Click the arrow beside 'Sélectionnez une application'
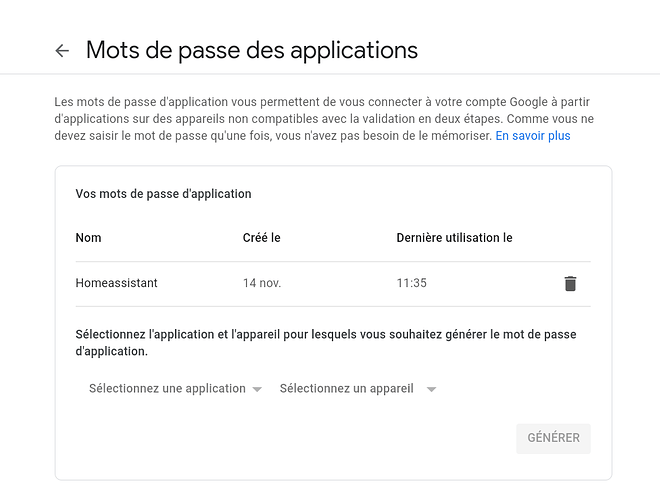The height and width of the screenshot is (500, 660). [257, 389]
